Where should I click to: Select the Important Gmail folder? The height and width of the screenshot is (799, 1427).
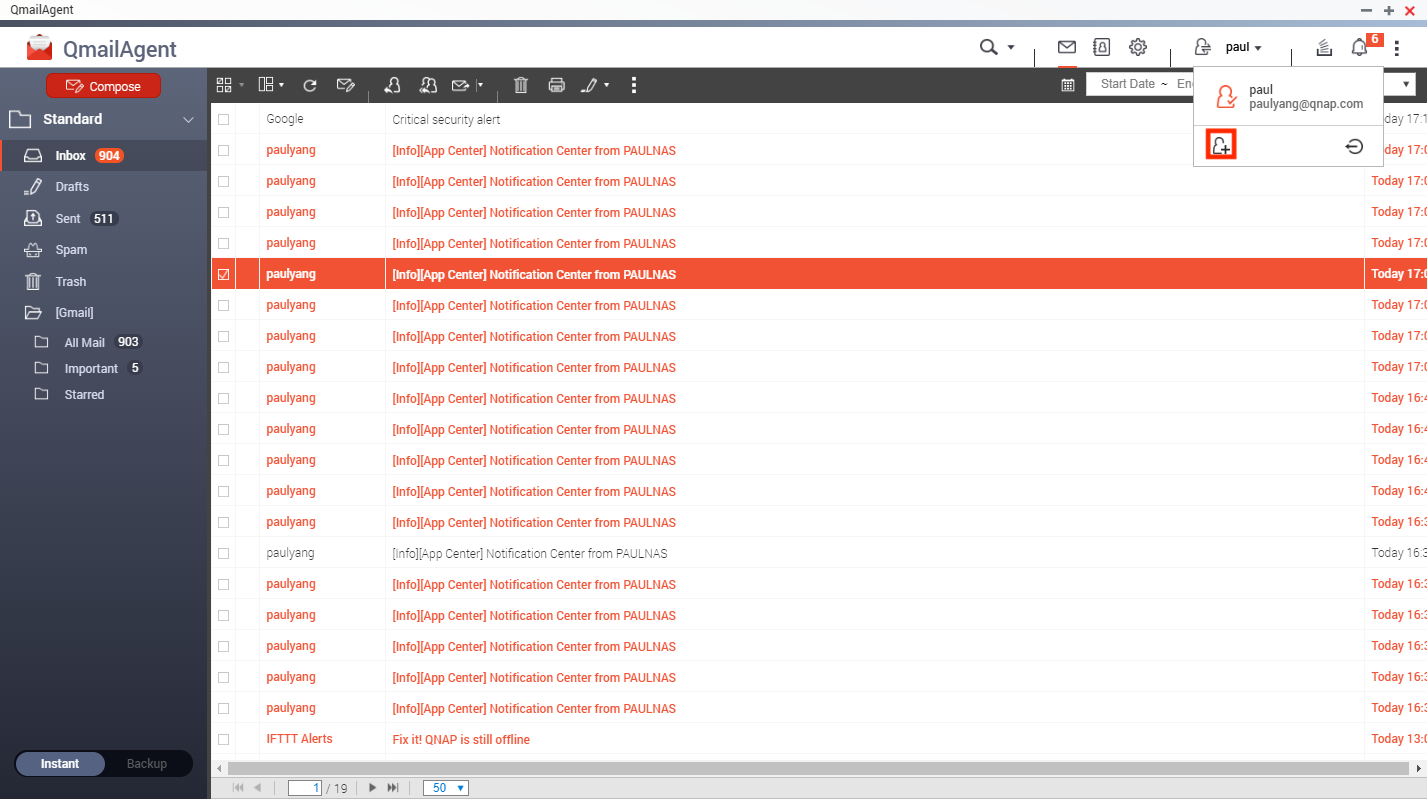(91, 369)
